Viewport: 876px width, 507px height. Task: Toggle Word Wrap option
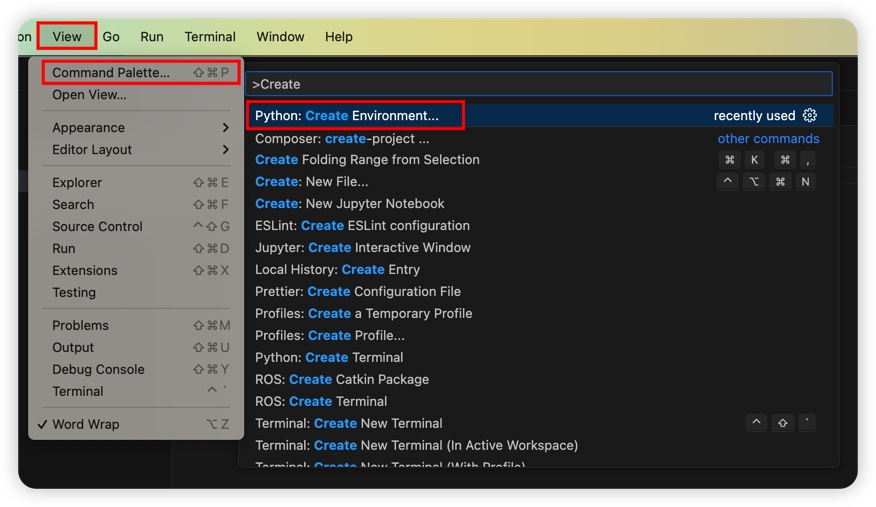coord(136,424)
